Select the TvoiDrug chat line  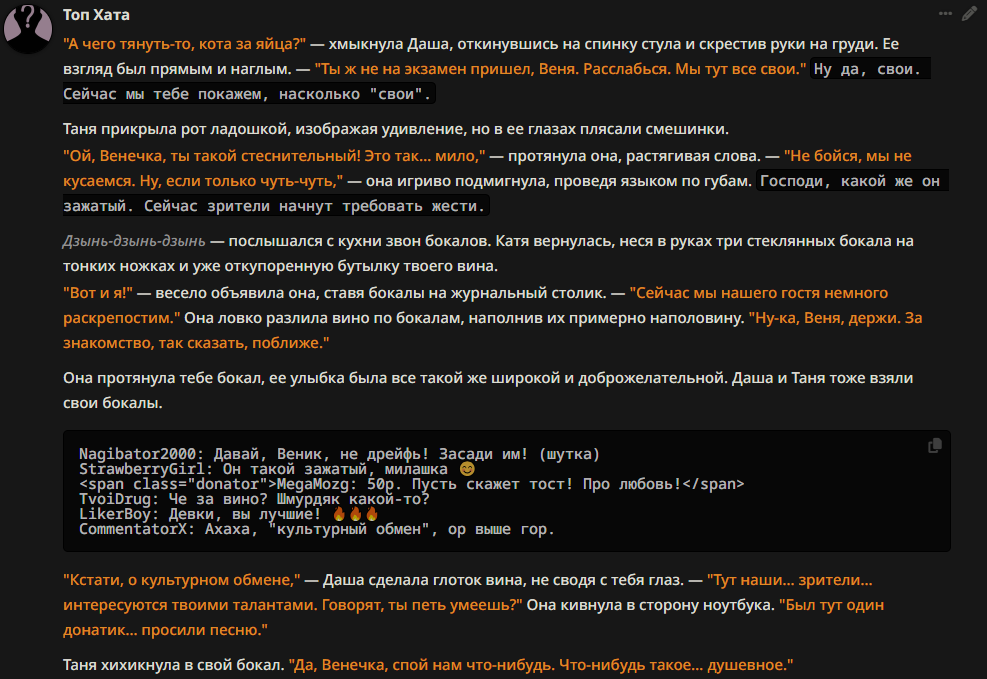[x=254, y=499]
